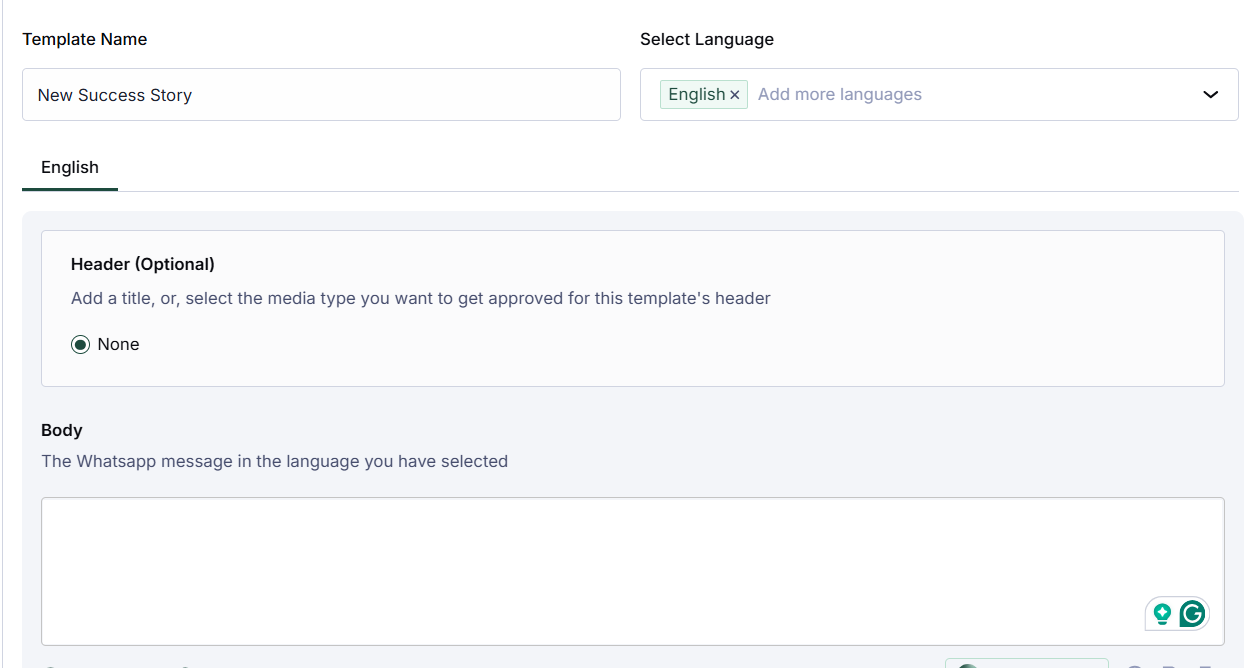The width and height of the screenshot is (1258, 668).
Task: Focus the Template Name input field
Action: tap(321, 95)
